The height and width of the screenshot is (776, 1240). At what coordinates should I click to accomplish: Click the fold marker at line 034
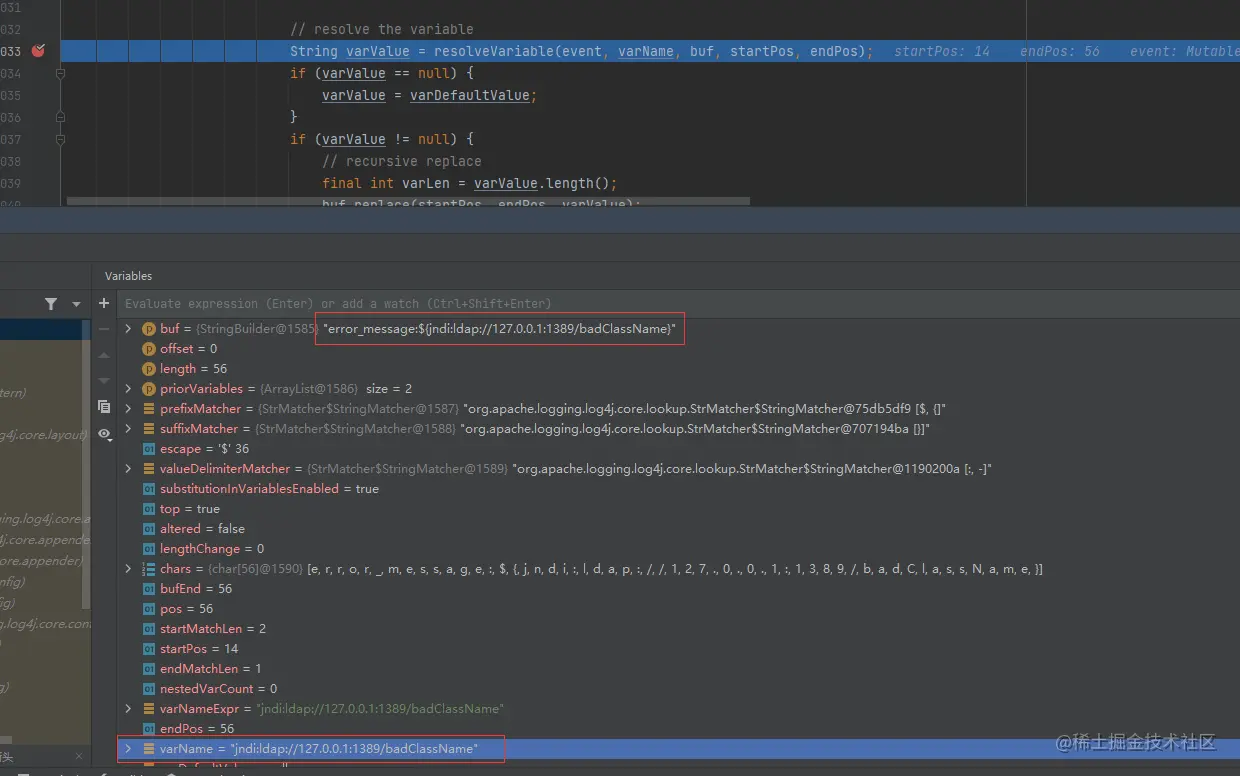pyautogui.click(x=61, y=74)
